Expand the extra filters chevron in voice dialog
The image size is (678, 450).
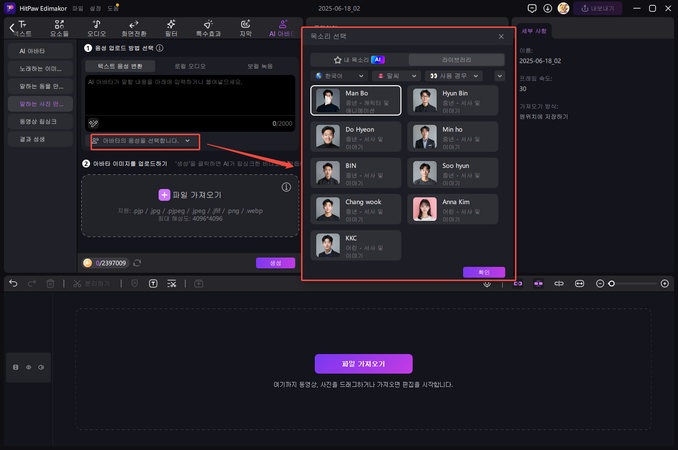click(x=499, y=76)
